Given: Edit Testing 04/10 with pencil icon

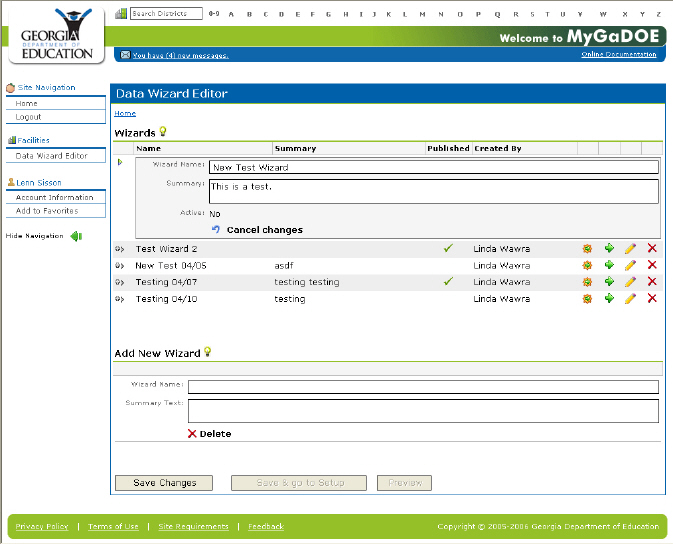Looking at the screenshot, I should [x=630, y=299].
